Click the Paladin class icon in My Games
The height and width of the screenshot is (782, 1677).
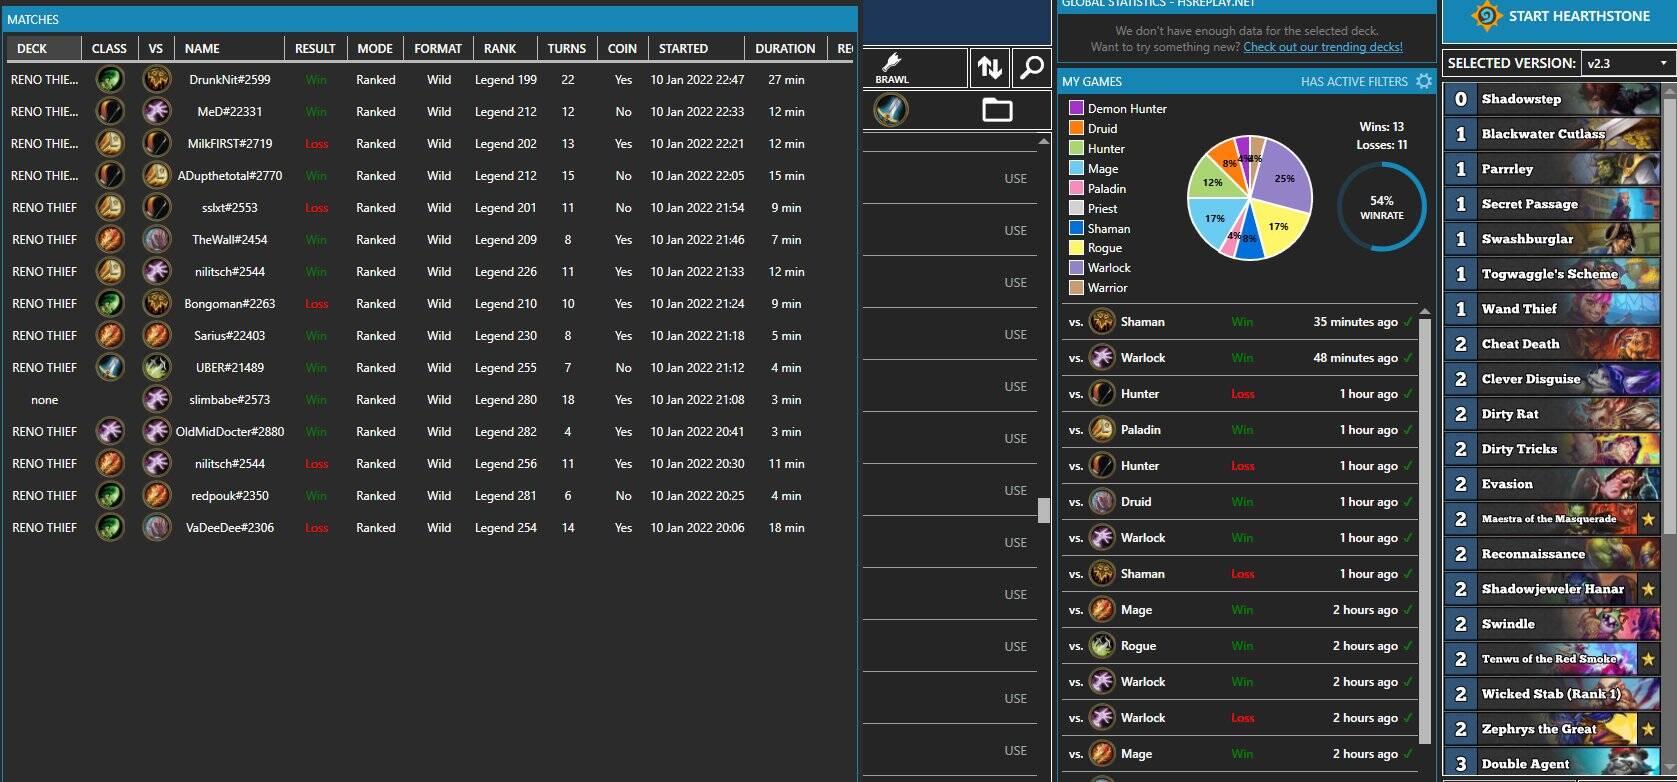pyautogui.click(x=1102, y=430)
